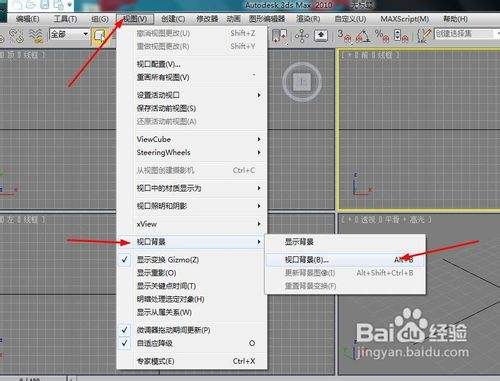Open the 帮助(H) menu
500x381 pixels.
point(455,19)
